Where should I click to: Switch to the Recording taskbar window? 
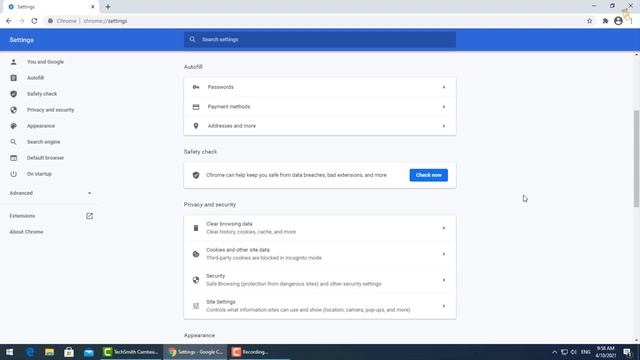pos(259,352)
